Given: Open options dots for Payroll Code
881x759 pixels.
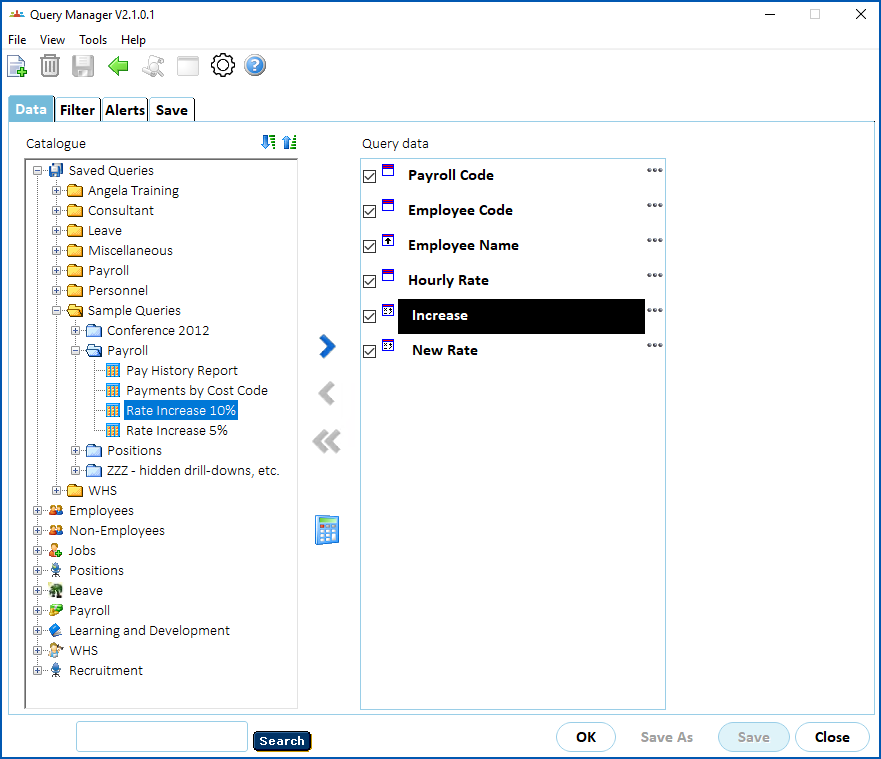Looking at the screenshot, I should click(x=655, y=170).
